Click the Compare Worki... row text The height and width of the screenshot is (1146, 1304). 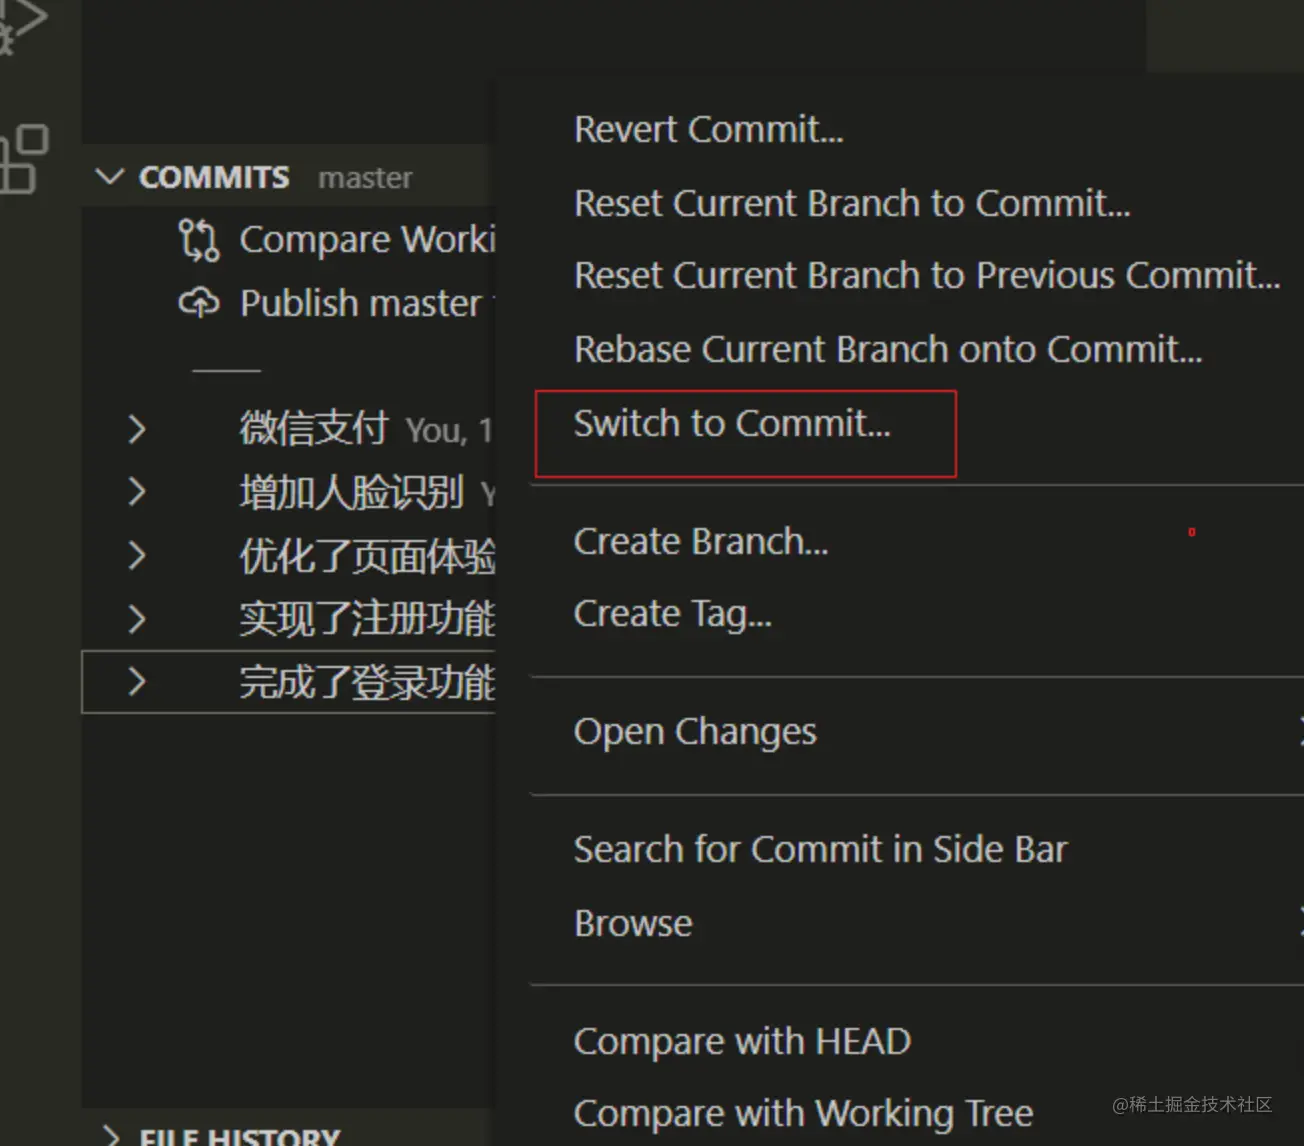click(367, 240)
